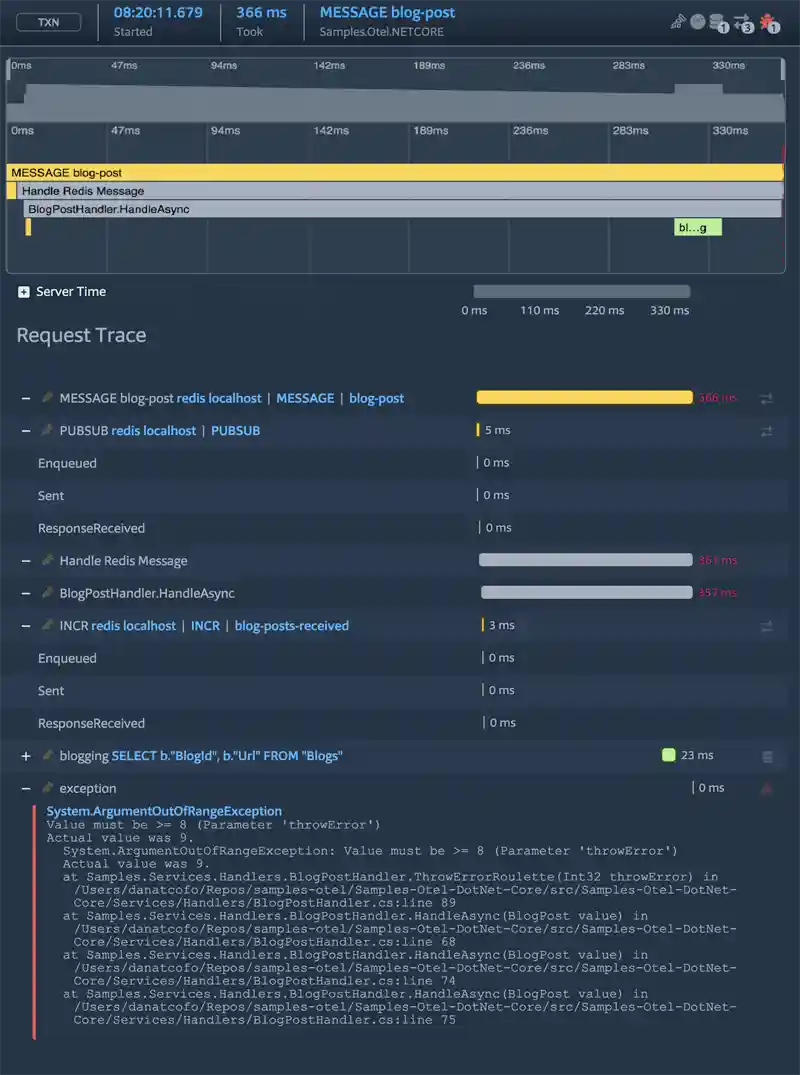Click the database icon on the blogging SELECT row
The image size is (800, 1075).
pyautogui.click(x=767, y=757)
